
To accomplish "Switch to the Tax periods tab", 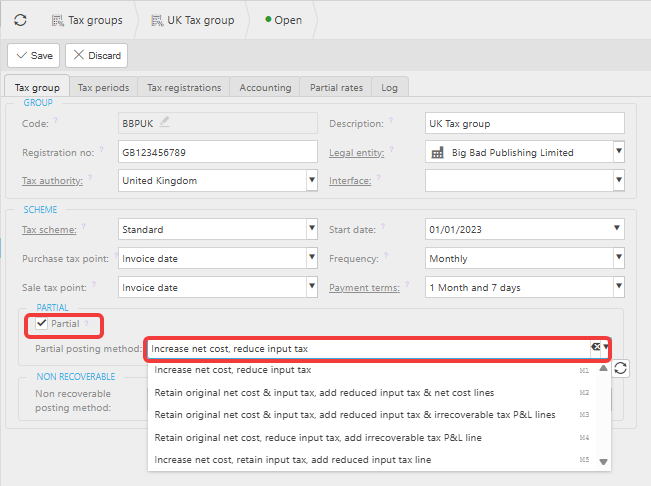I will coord(103,87).
